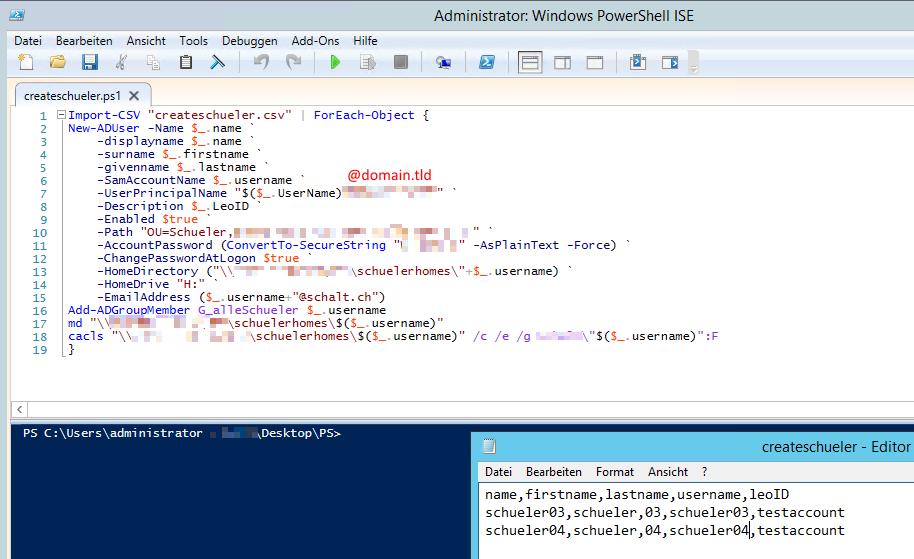Run the script with the green play button
The width and height of the screenshot is (914, 559).
point(335,62)
